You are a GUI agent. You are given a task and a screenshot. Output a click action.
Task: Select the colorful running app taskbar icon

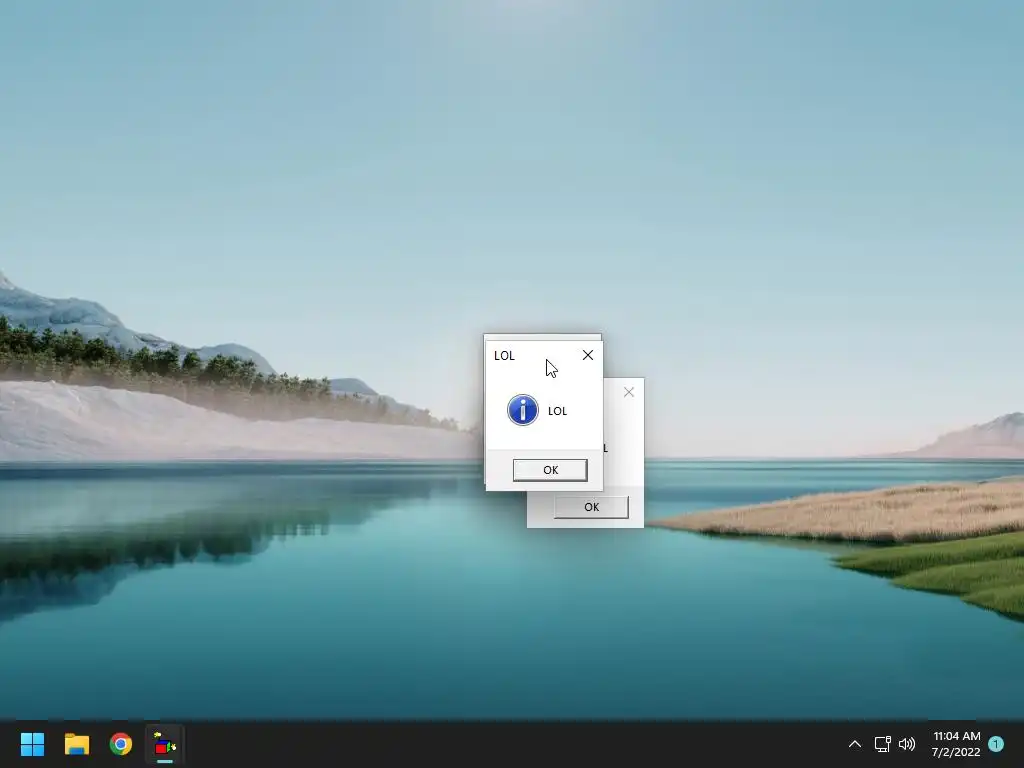pyautogui.click(x=165, y=744)
